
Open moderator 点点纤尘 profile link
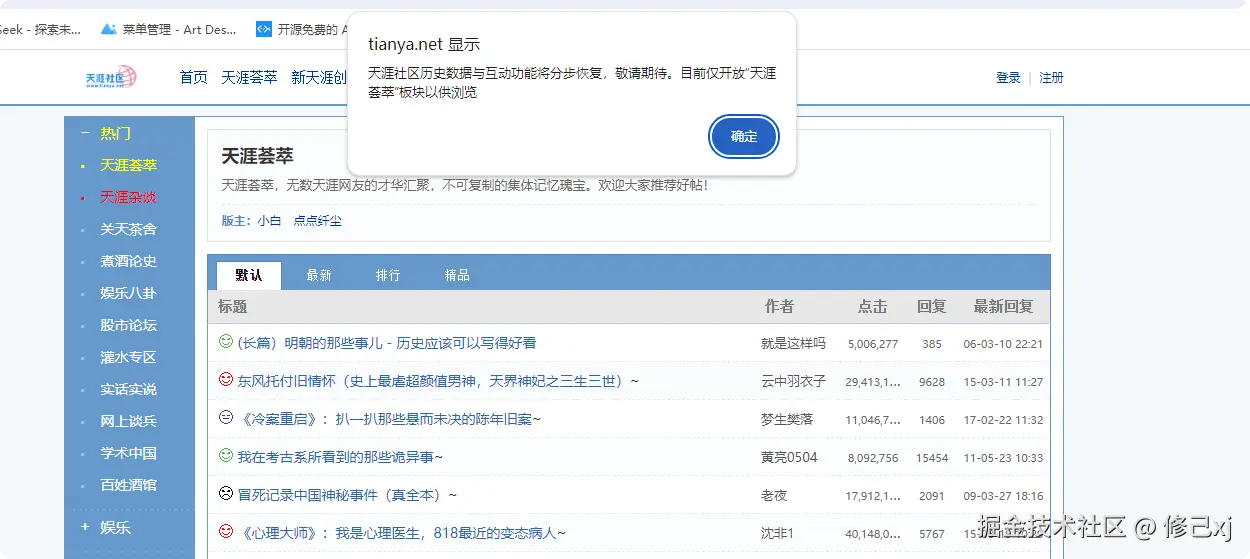317,221
